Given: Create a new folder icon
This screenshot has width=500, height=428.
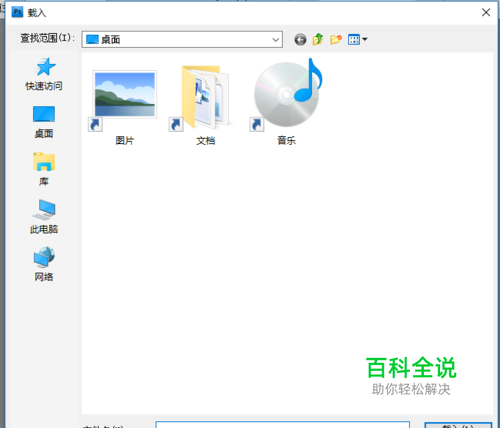Looking at the screenshot, I should click(x=336, y=39).
